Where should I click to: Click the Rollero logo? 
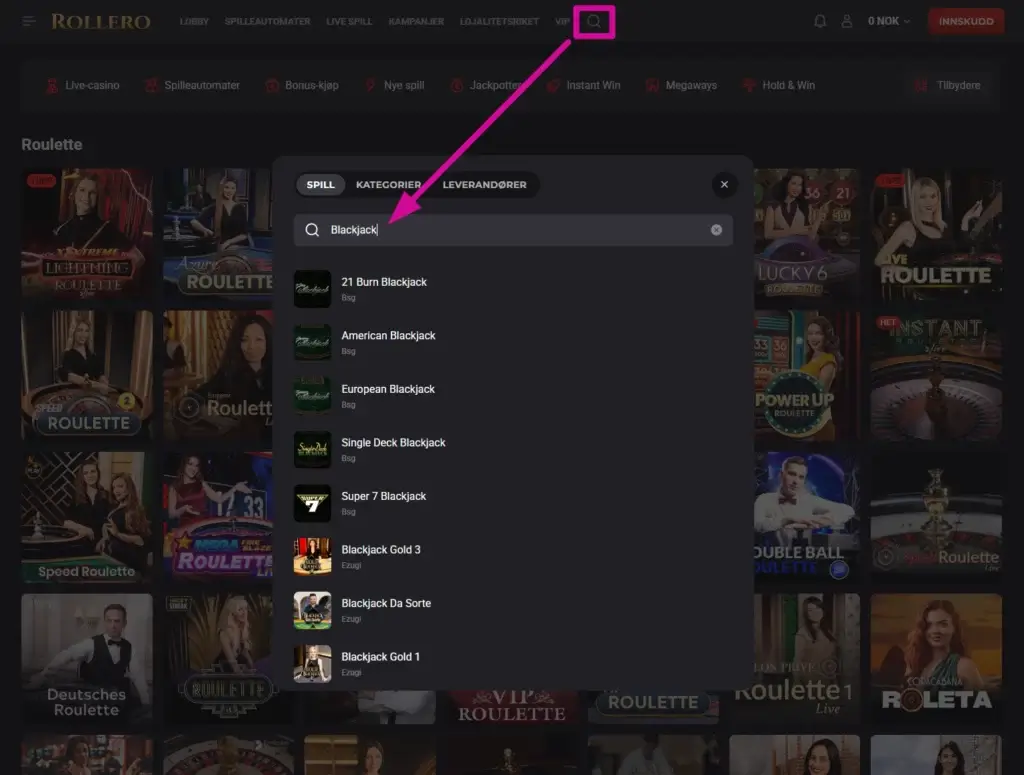tap(101, 22)
